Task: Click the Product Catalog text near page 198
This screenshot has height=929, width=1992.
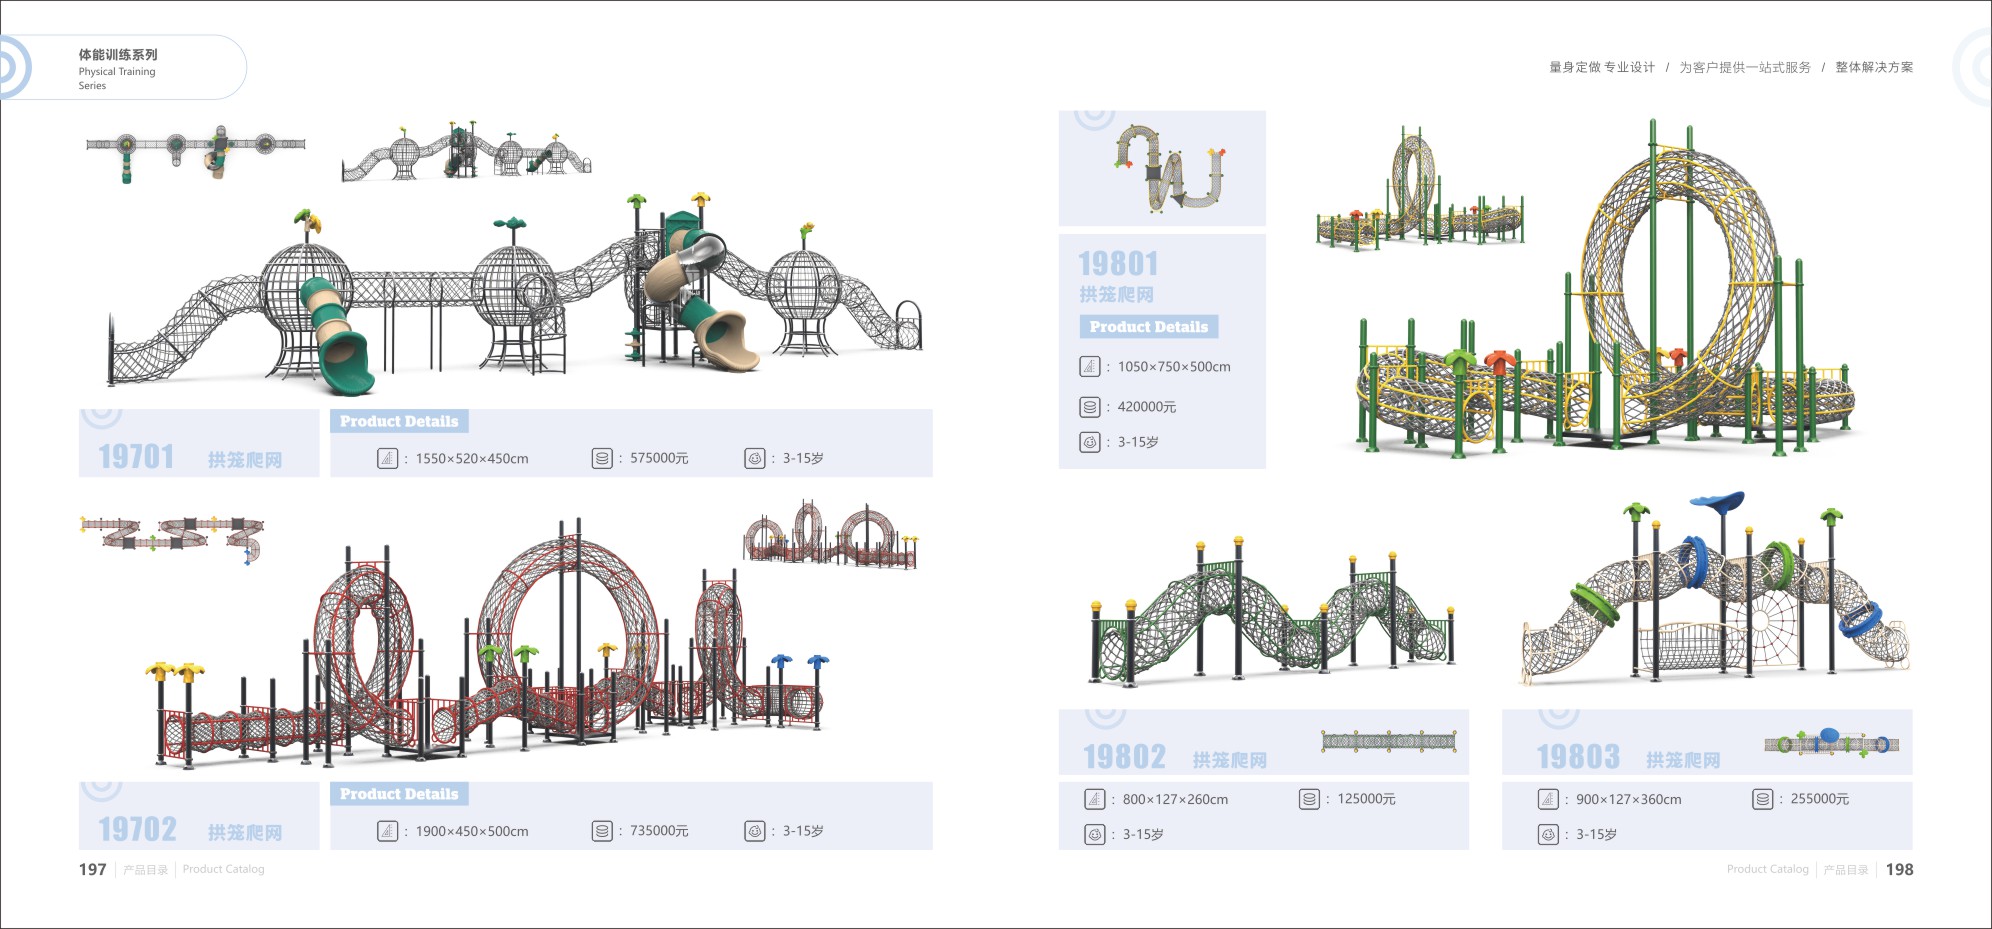Action: [1767, 869]
